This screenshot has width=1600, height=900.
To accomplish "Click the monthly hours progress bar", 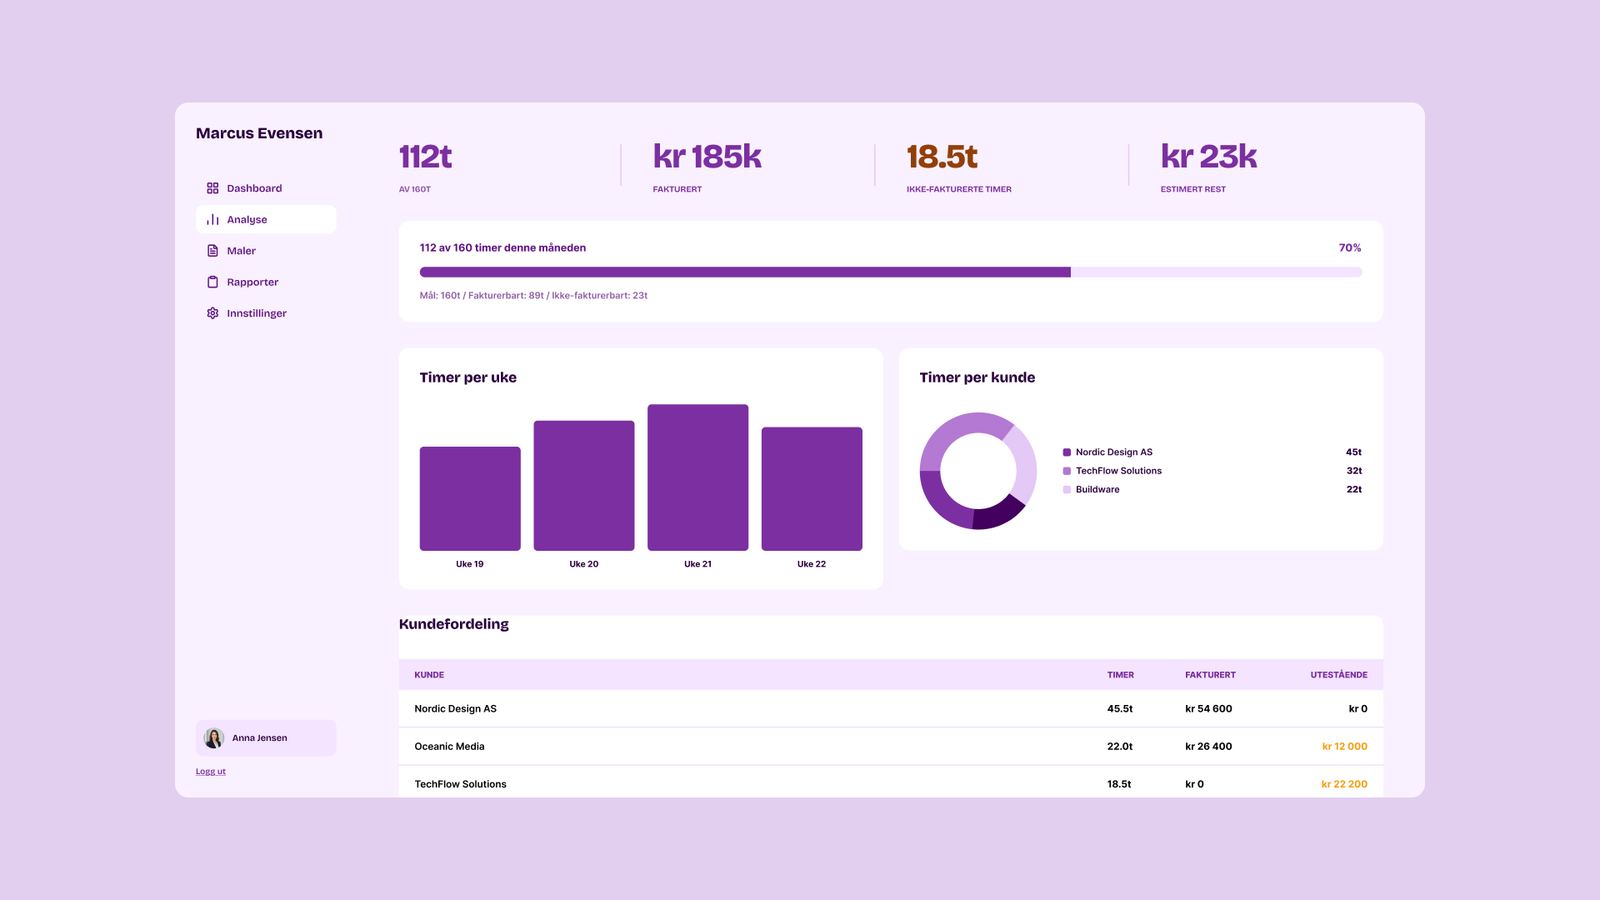I will [890, 272].
